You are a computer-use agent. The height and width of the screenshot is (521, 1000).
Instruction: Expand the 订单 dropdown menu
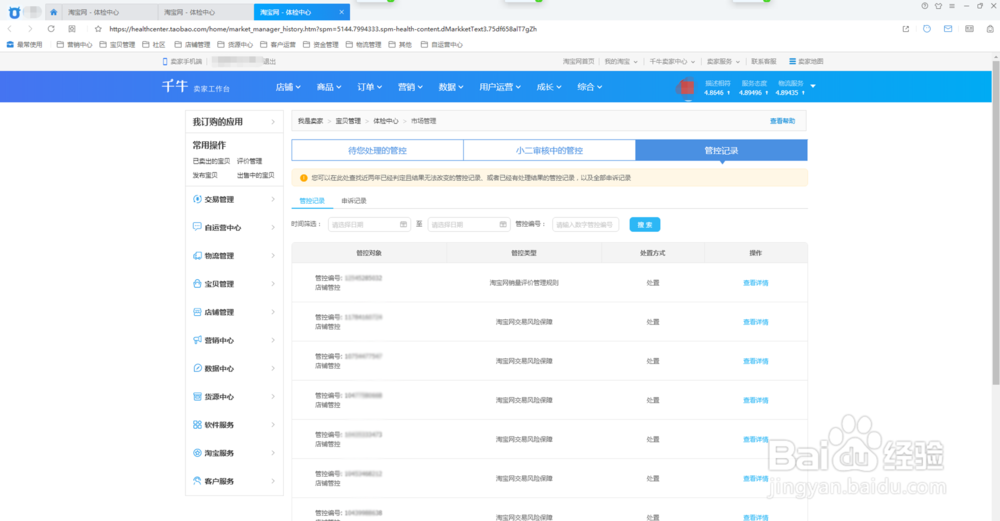point(370,87)
